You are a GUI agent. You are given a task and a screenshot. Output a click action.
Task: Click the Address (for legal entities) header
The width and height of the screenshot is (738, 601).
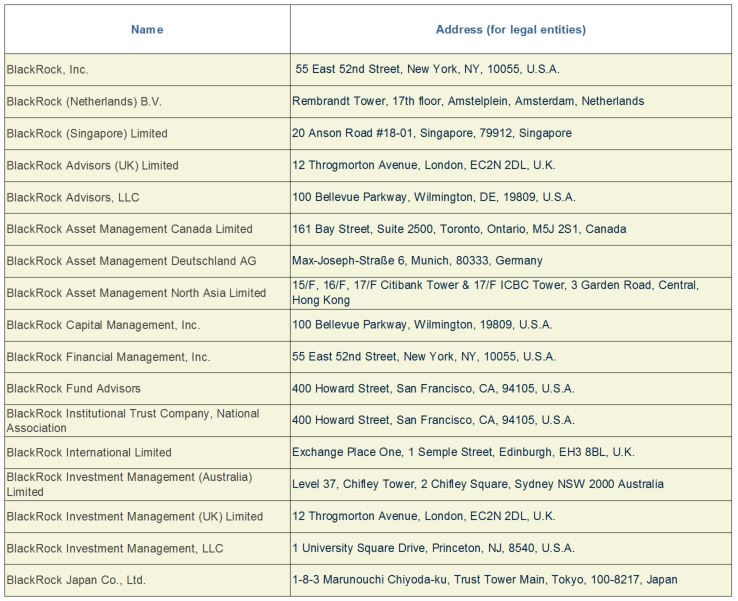pyautogui.click(x=511, y=30)
